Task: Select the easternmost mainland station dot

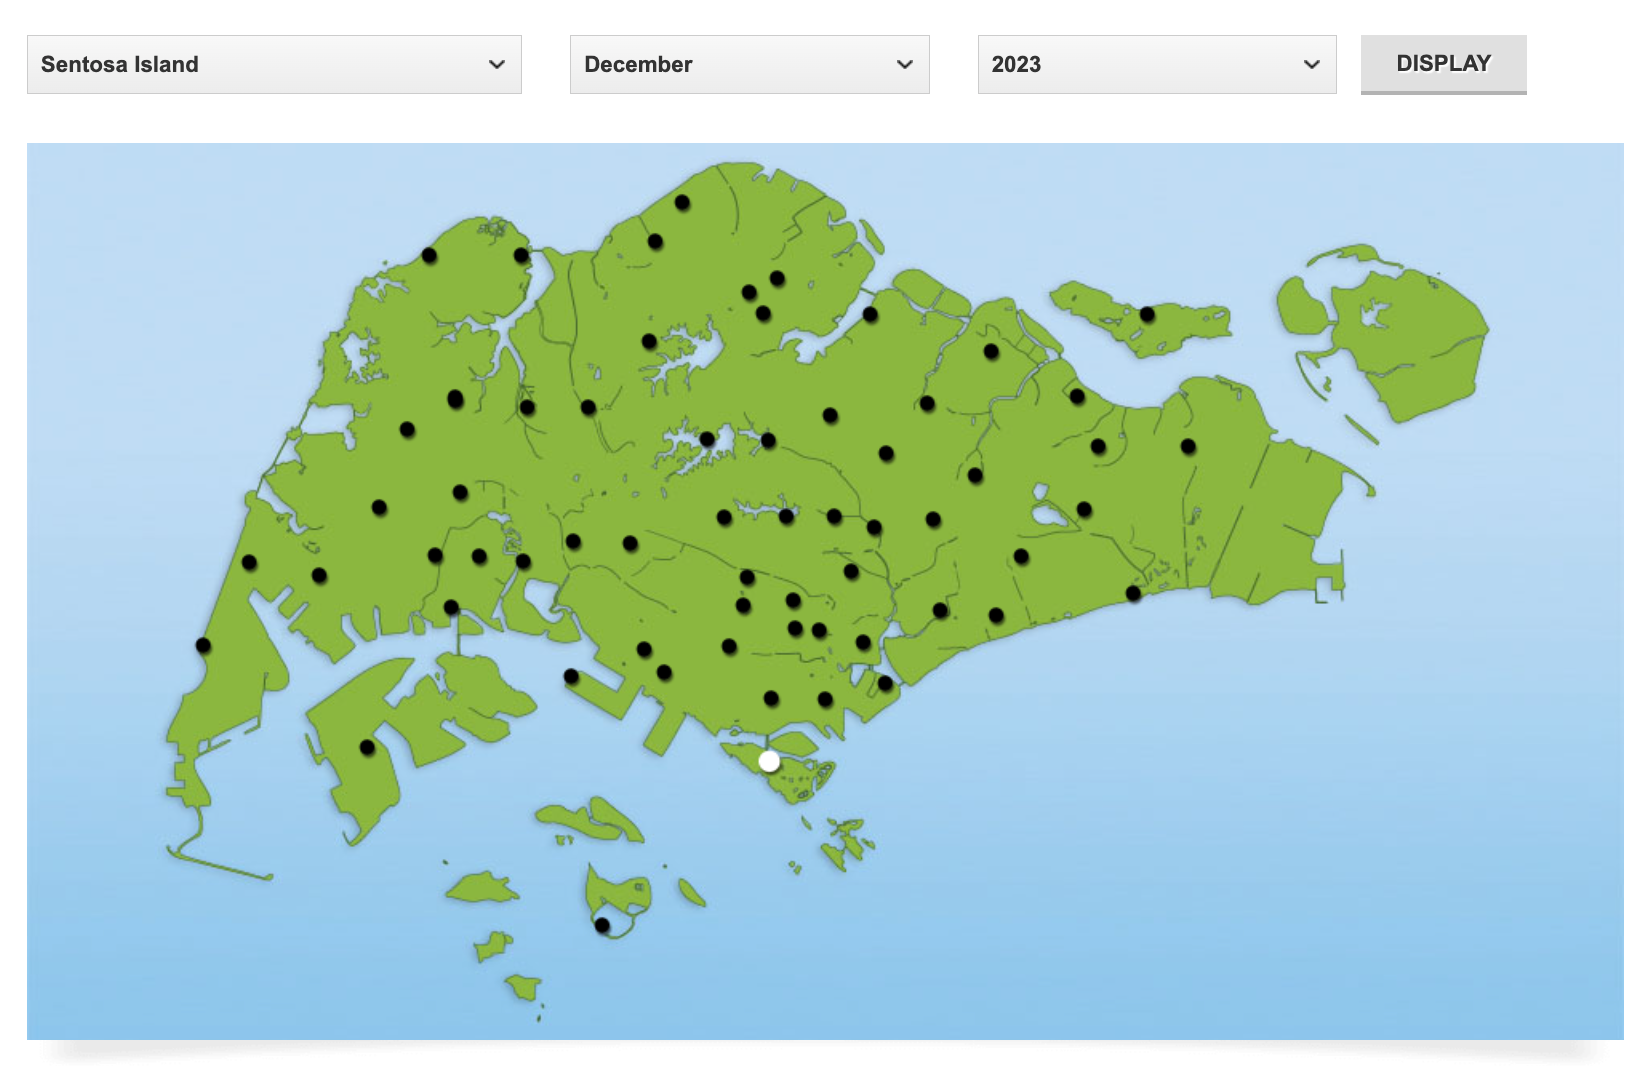Action: coord(1188,446)
